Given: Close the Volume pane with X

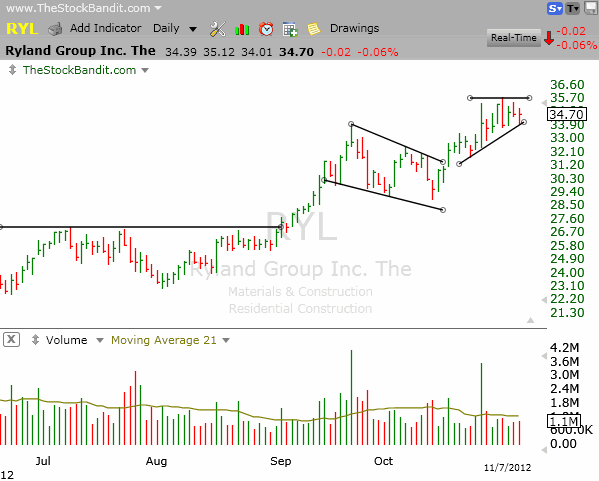Looking at the screenshot, I should pos(11,339).
